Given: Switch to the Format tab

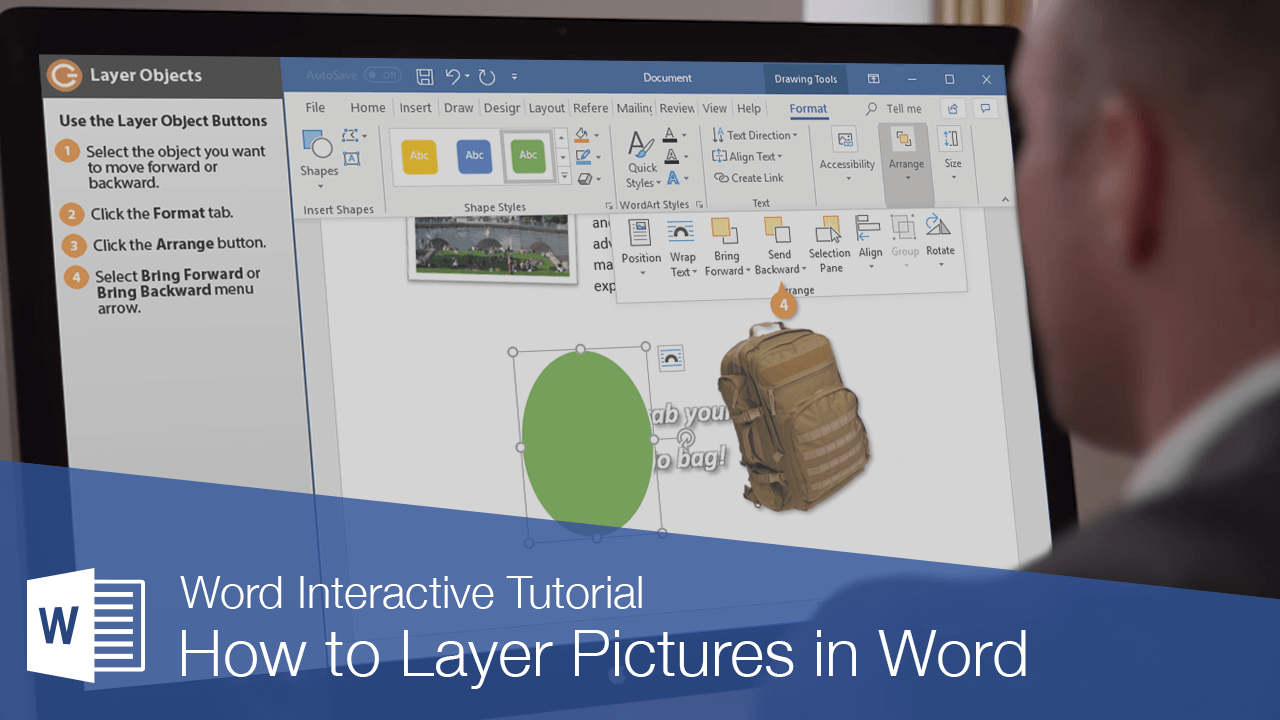Looking at the screenshot, I should 807,108.
